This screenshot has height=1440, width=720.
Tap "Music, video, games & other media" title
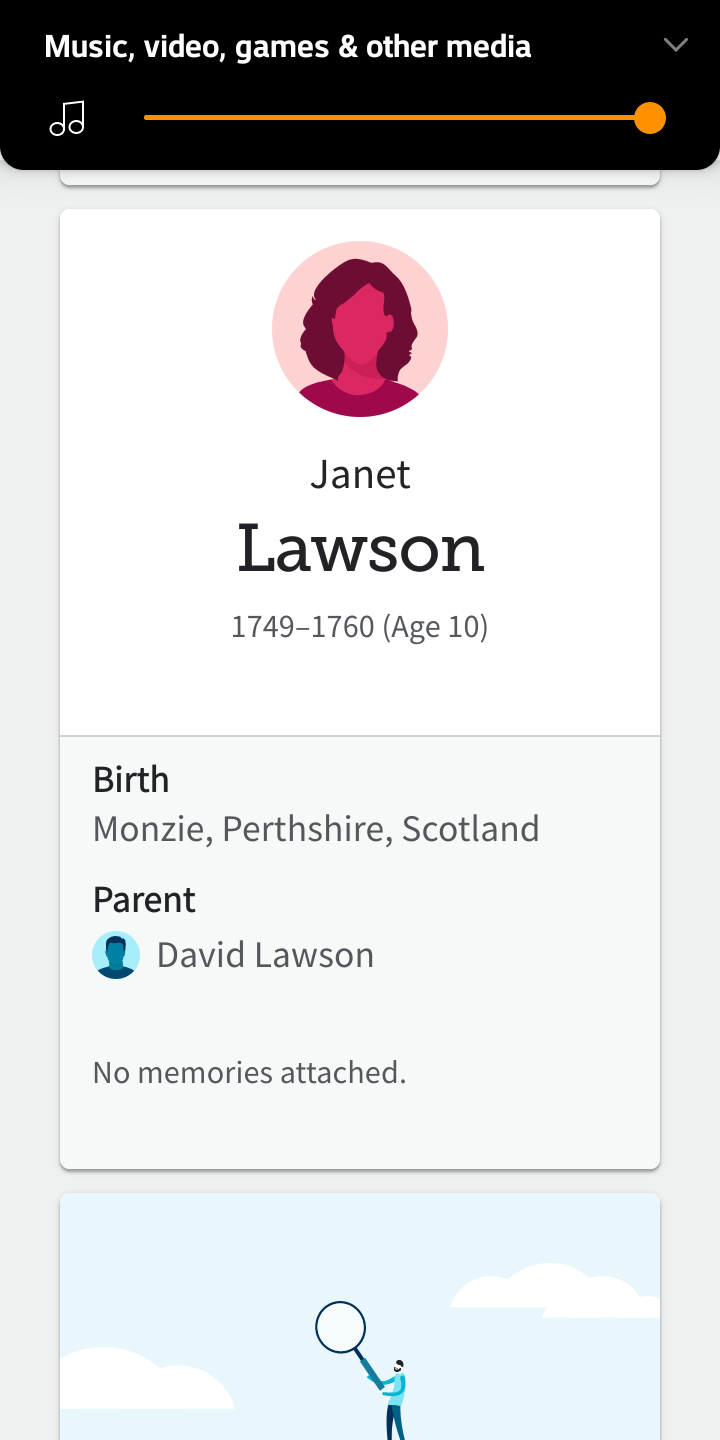(288, 47)
